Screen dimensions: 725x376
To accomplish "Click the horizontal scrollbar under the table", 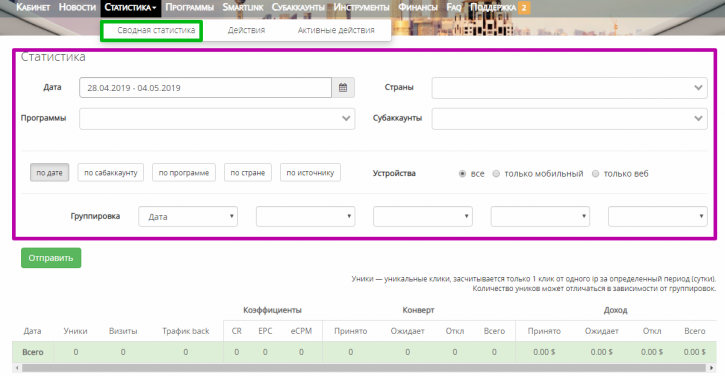I will (x=364, y=368).
